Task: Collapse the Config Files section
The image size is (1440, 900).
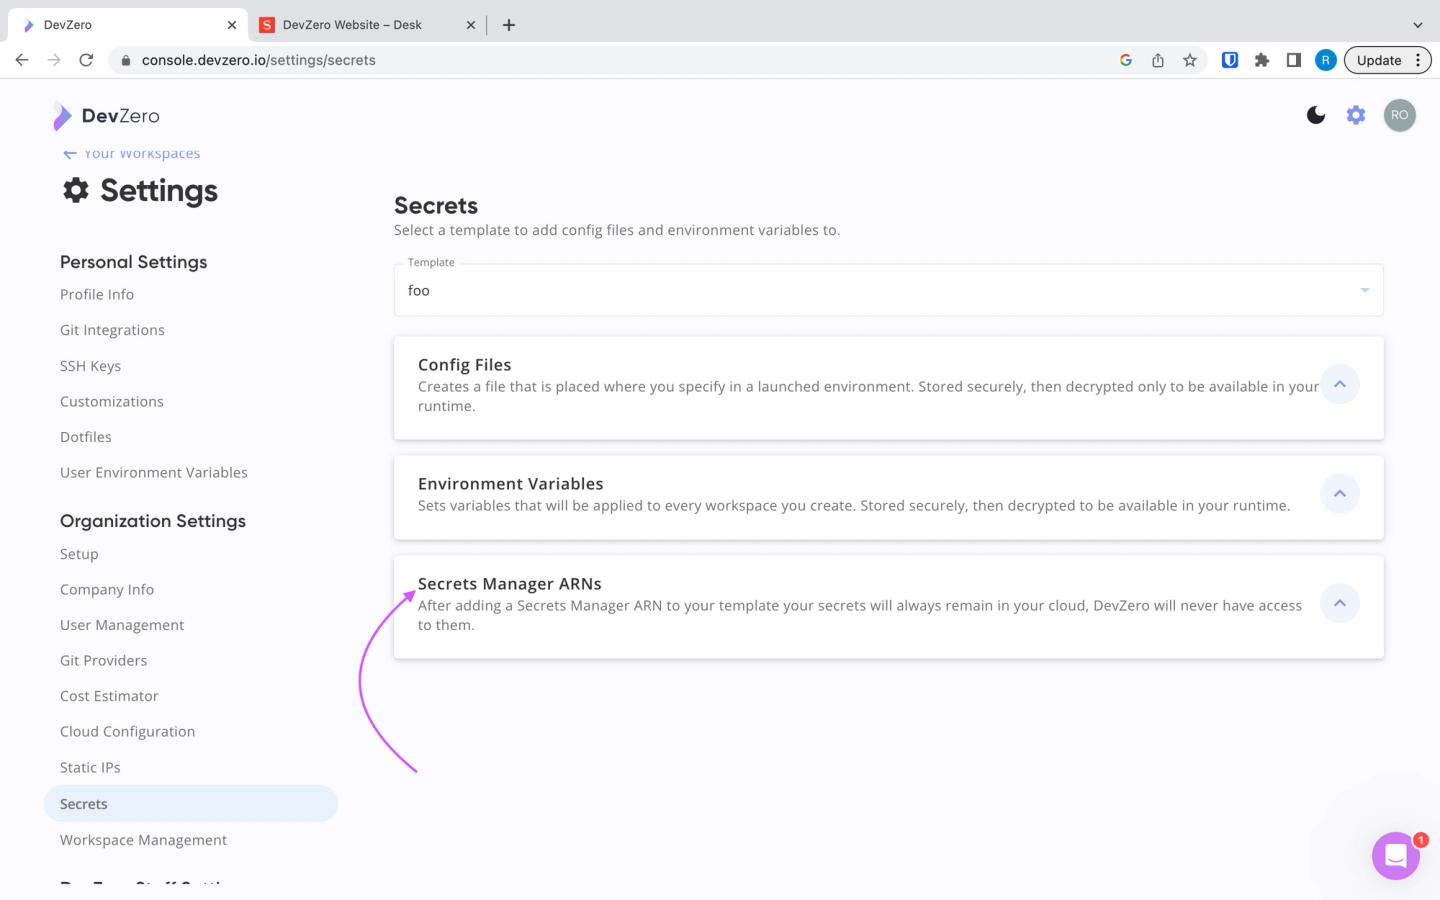Action: 1340,384
